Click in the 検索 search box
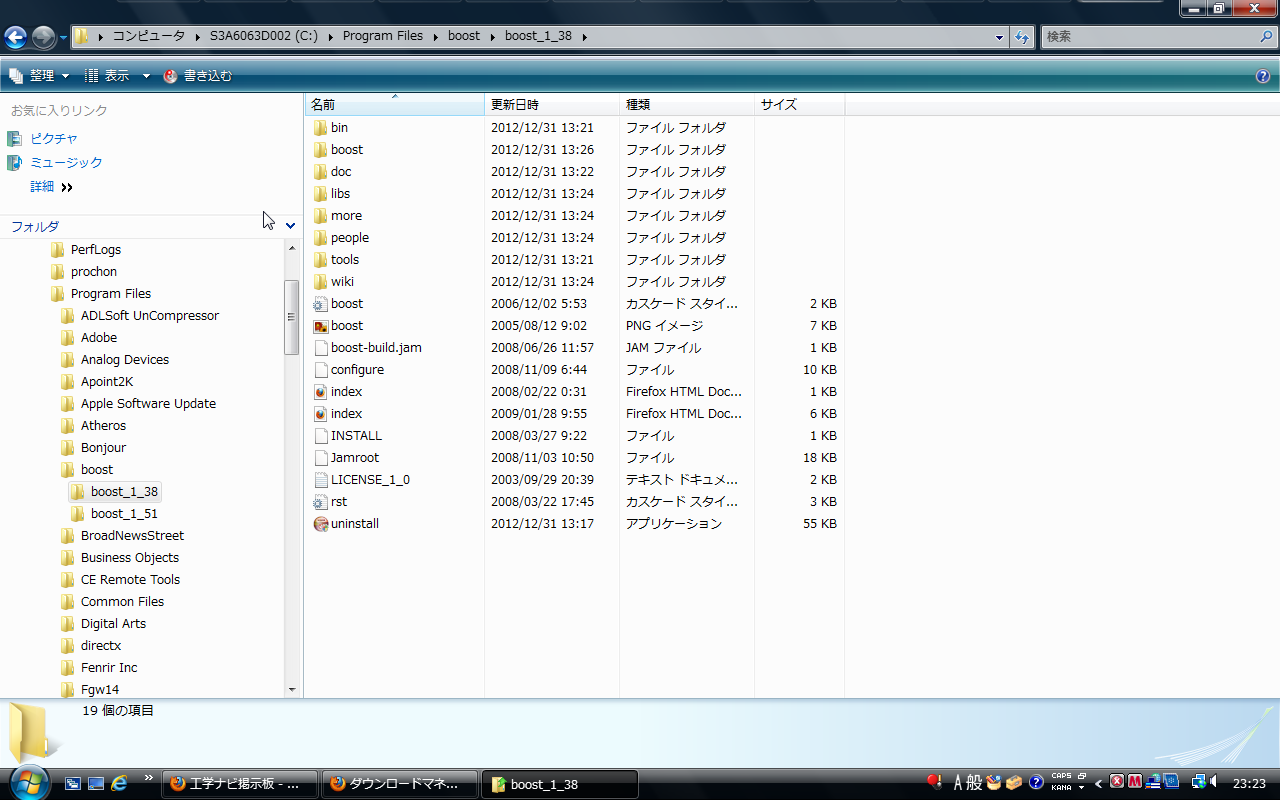This screenshot has height=800, width=1280. 1150,37
